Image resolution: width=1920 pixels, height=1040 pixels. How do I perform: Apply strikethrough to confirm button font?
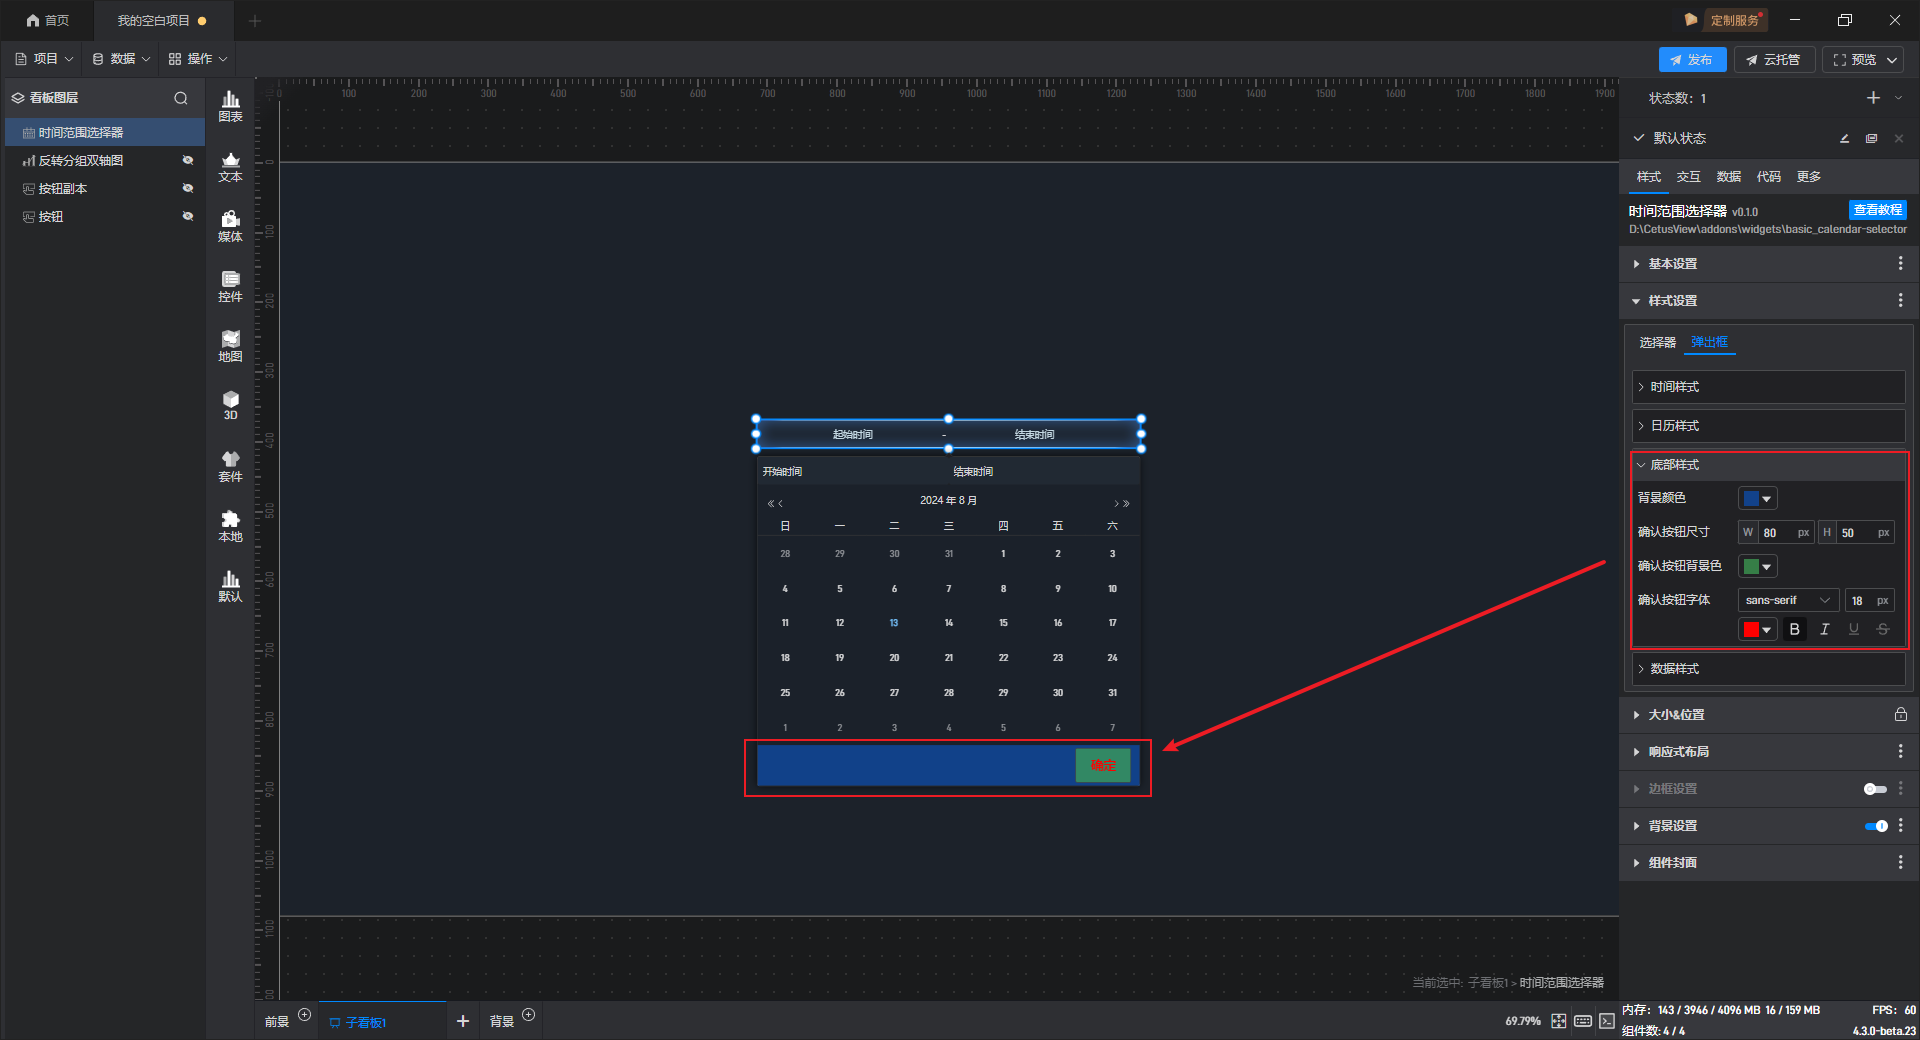click(1883, 629)
